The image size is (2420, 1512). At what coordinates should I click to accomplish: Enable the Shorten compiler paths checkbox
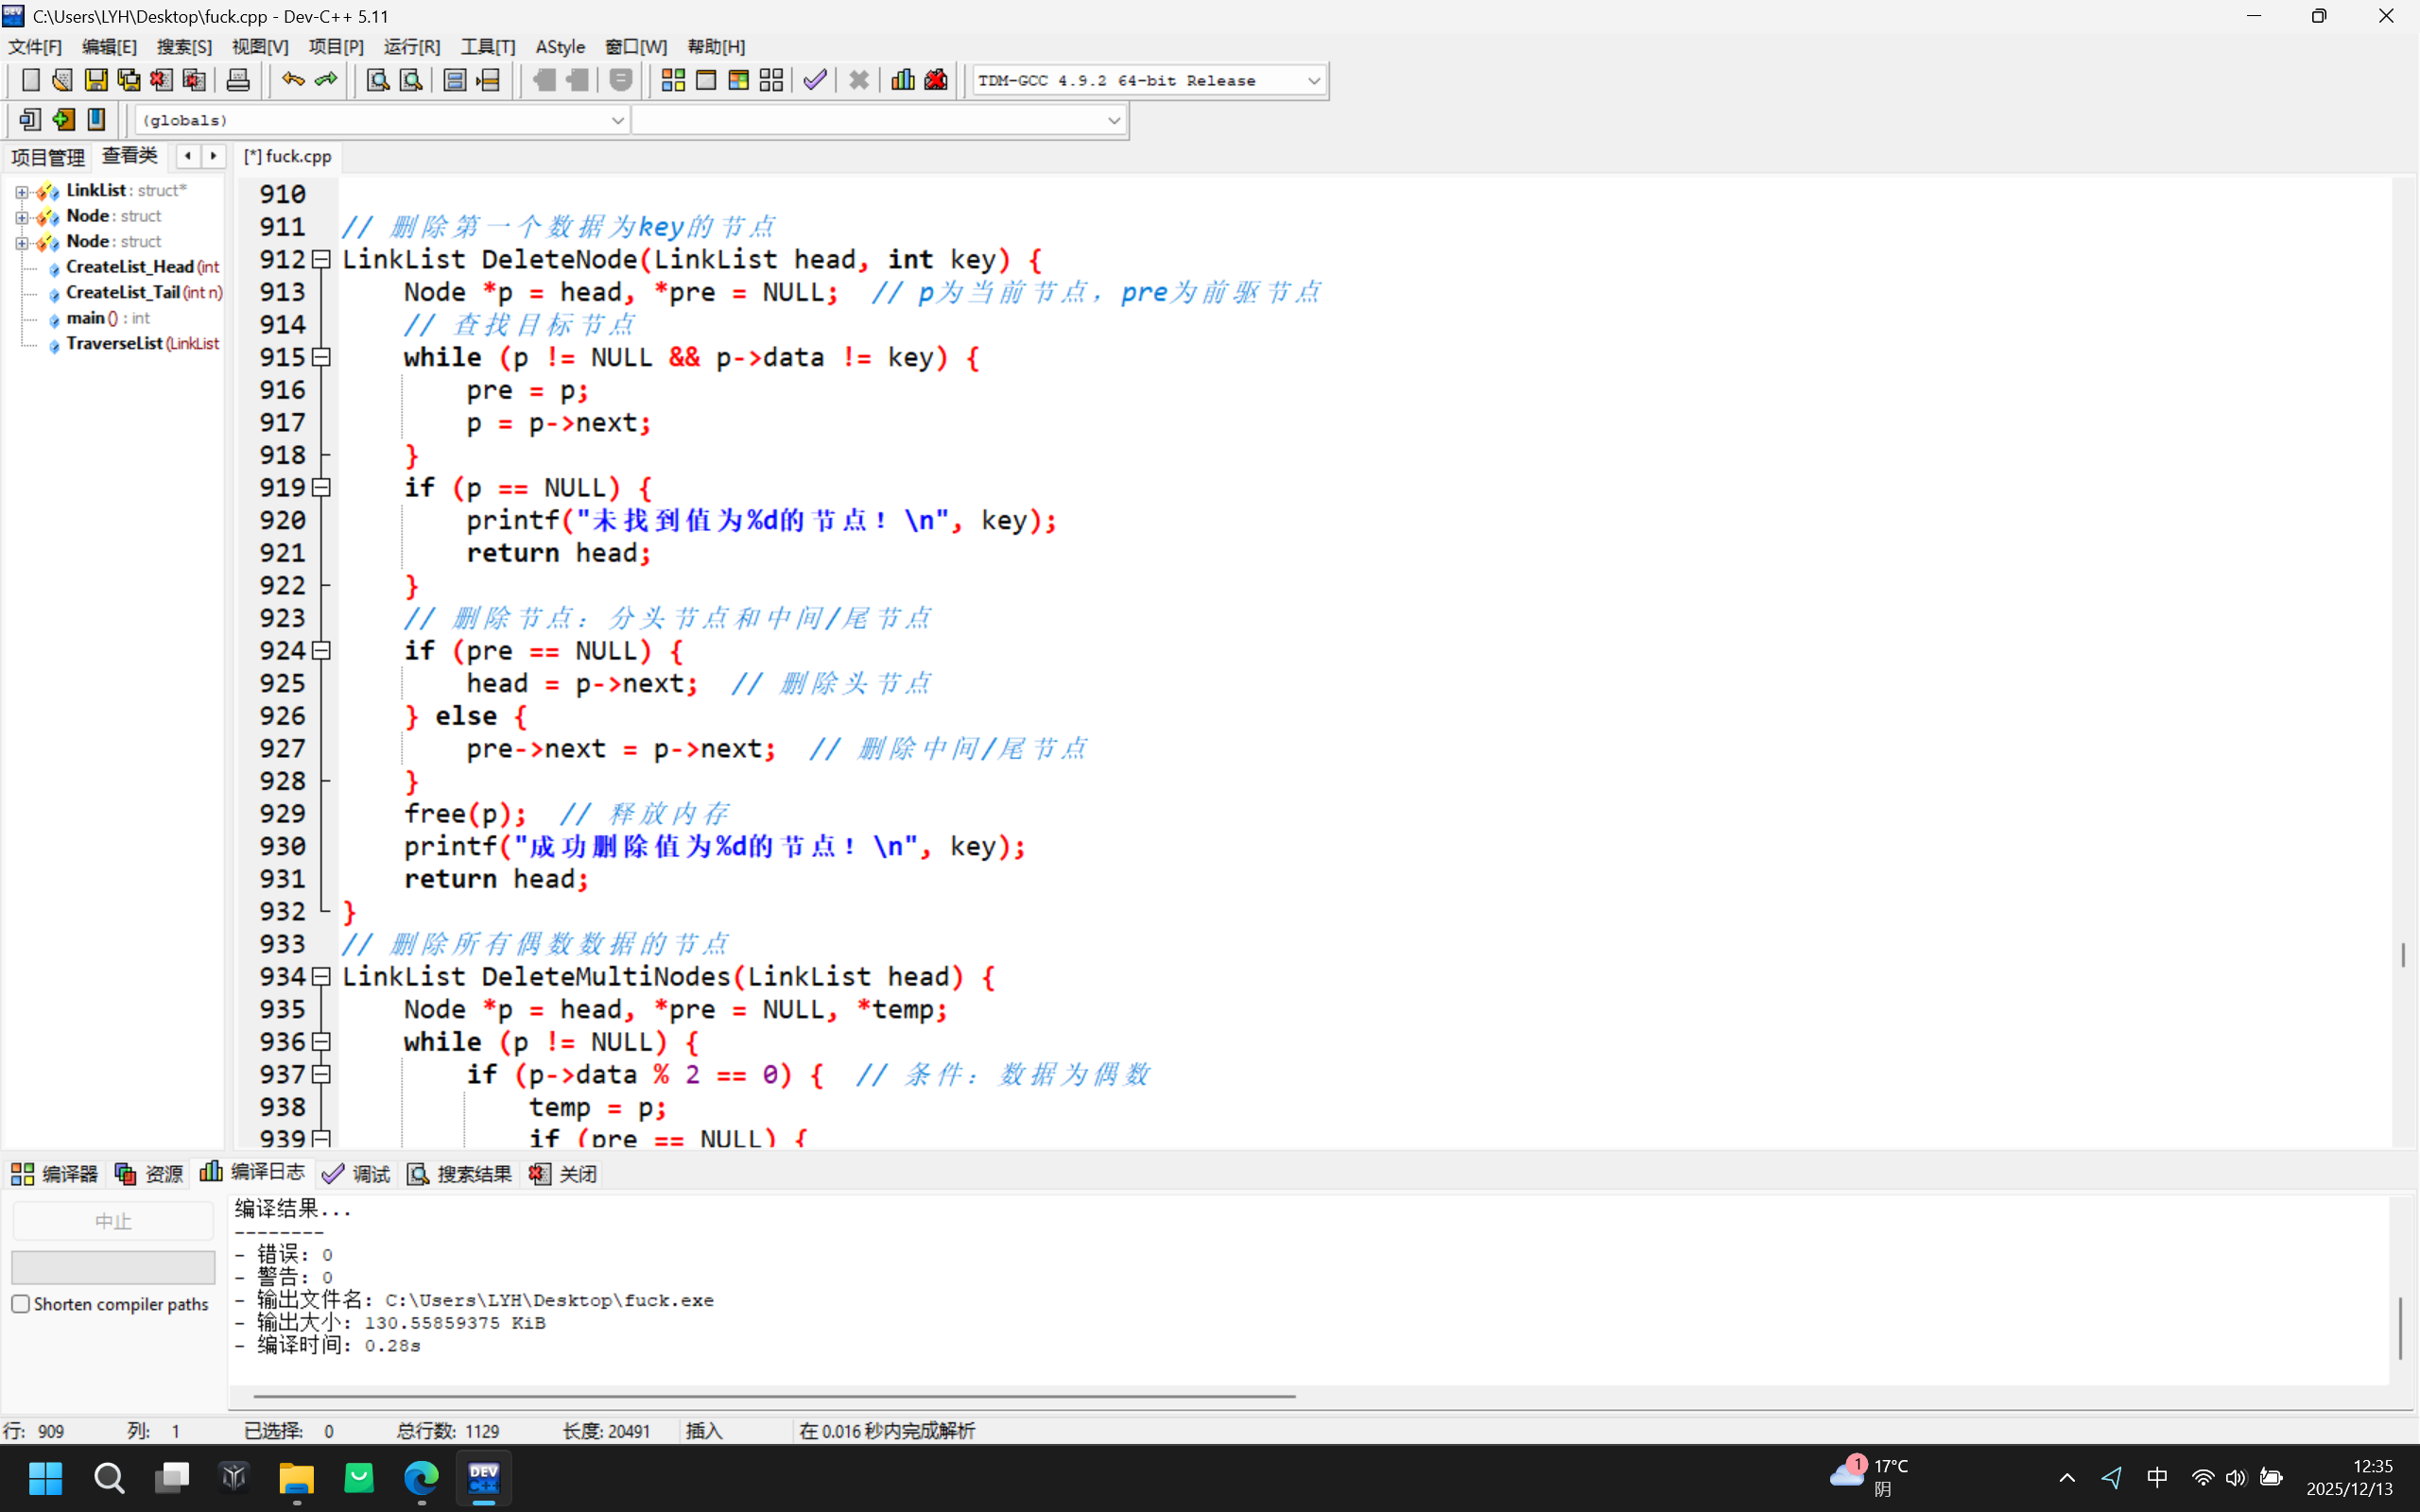(20, 1303)
